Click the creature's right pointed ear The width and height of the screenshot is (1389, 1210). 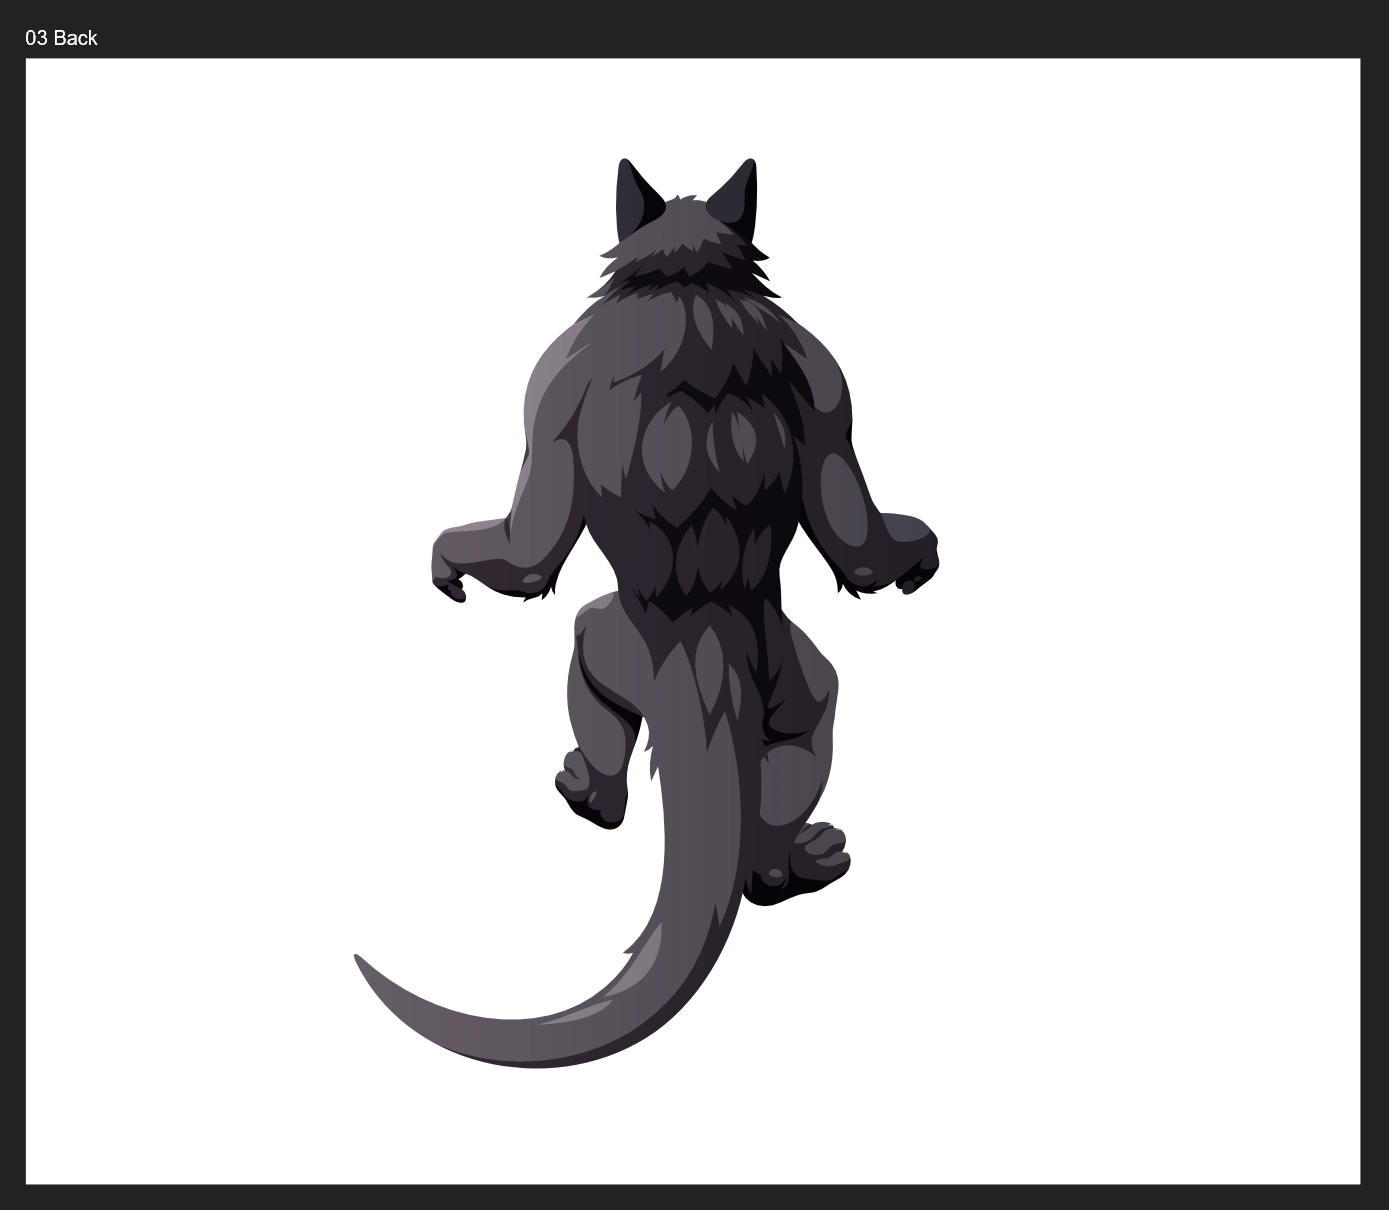click(x=738, y=195)
